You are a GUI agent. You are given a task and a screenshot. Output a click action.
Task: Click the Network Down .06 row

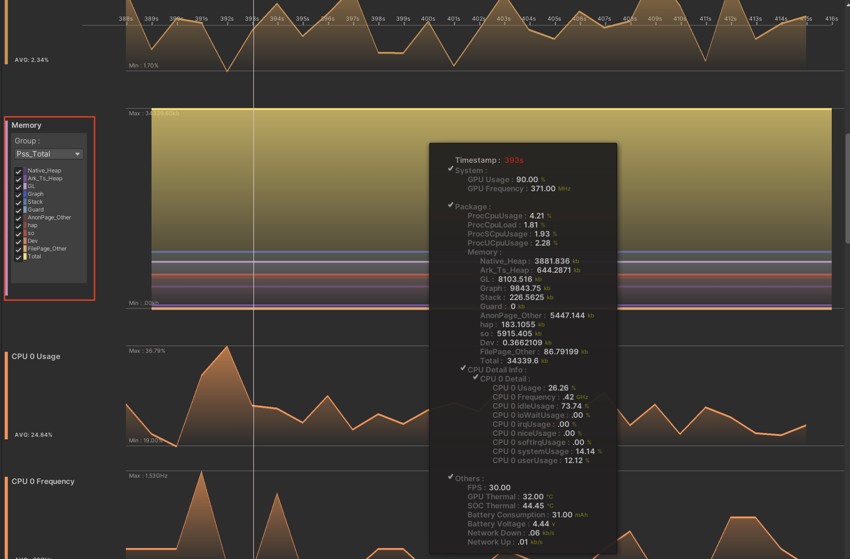click(511, 534)
